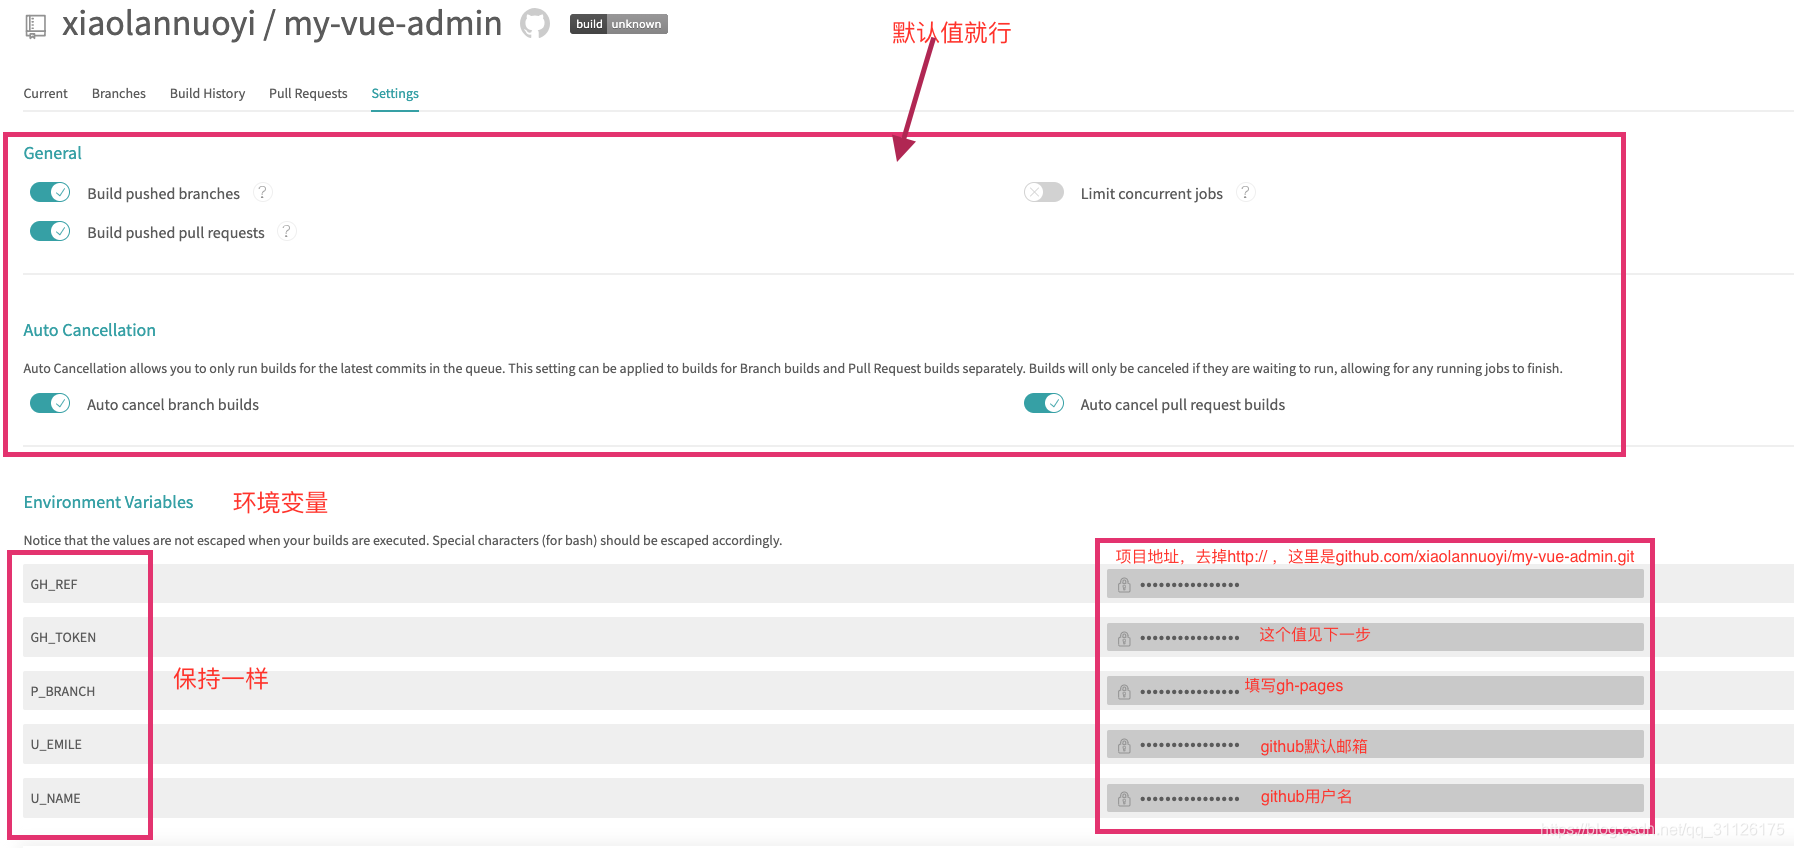Click the Environment Variables section heading
1794x848 pixels.
(x=108, y=502)
